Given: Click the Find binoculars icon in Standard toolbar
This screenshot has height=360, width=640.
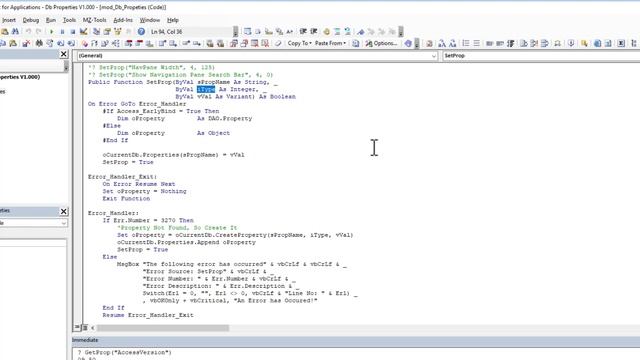Looking at the screenshot, I should tap(15, 31).
